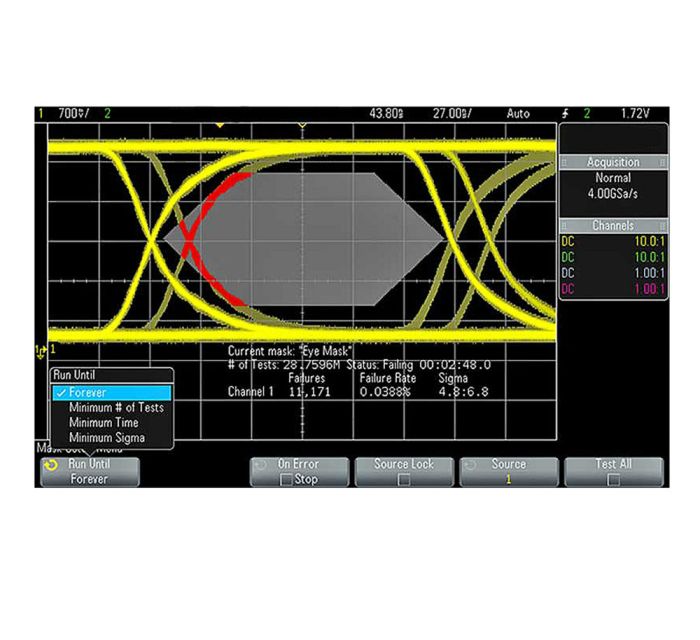The height and width of the screenshot is (640, 700).
Task: Click the hollow time reference triangle marker
Action: [302, 125]
